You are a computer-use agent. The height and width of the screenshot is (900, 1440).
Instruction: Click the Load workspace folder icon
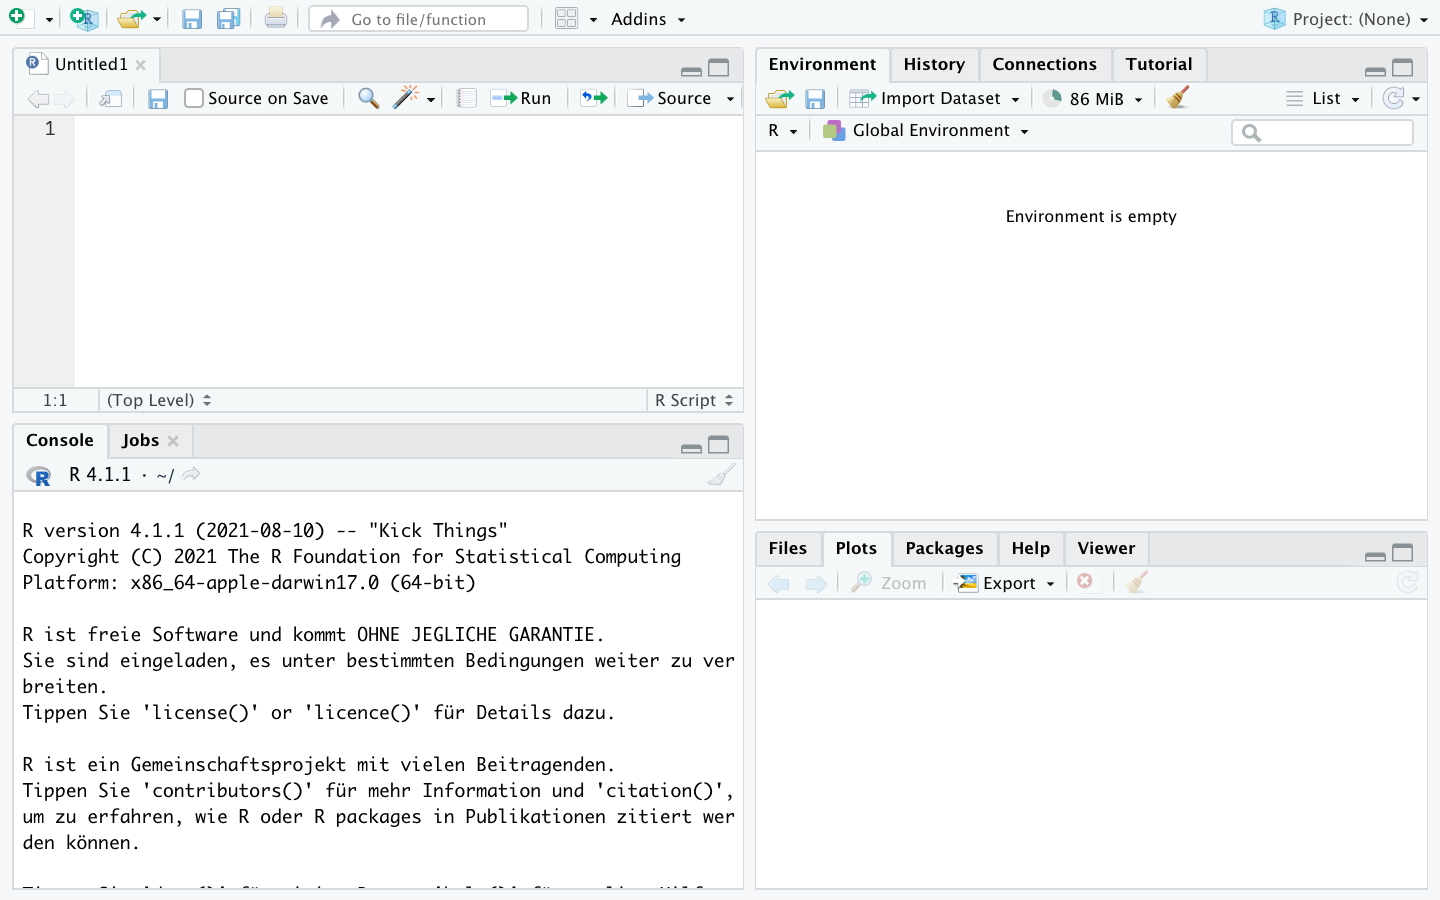[x=780, y=98]
